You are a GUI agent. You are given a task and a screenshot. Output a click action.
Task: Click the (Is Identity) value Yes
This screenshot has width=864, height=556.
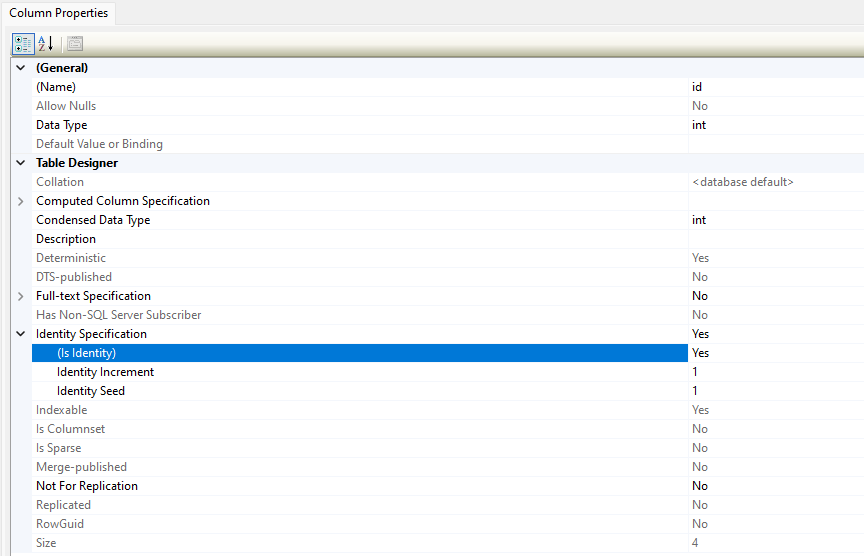[776, 353]
